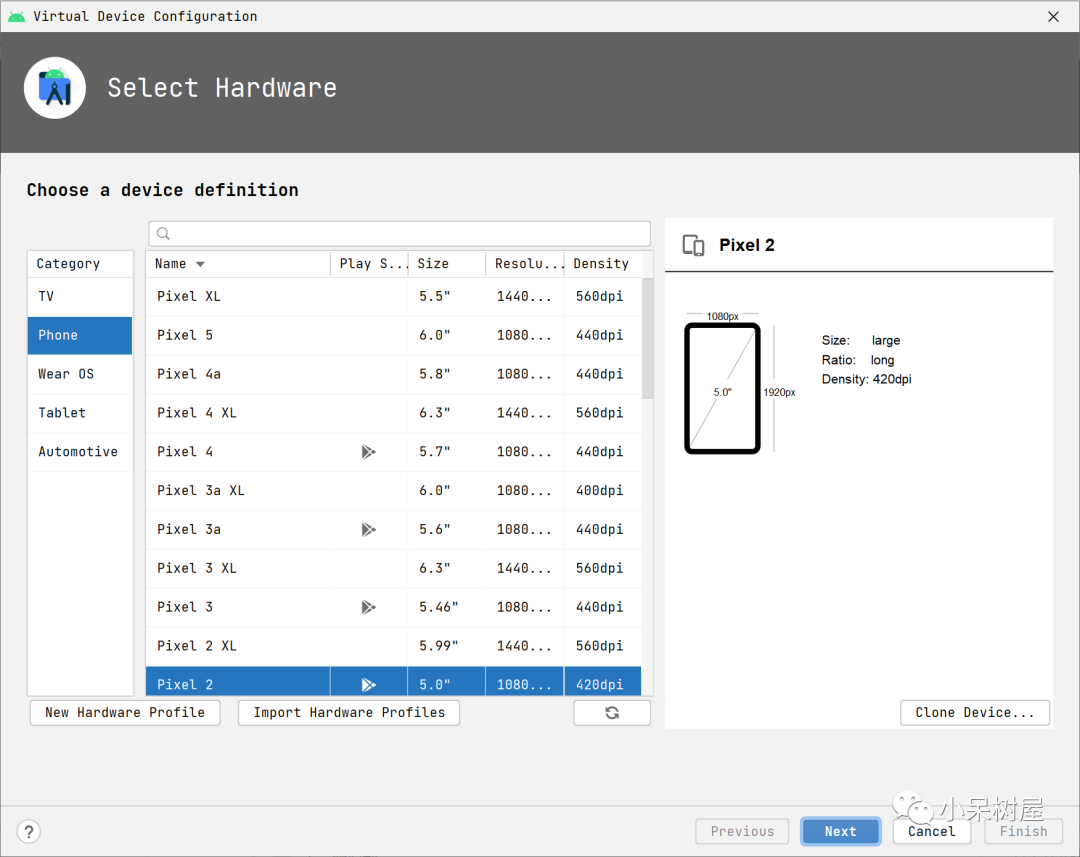
Task: Select the Pixel 3 XL device row
Action: coord(393,568)
